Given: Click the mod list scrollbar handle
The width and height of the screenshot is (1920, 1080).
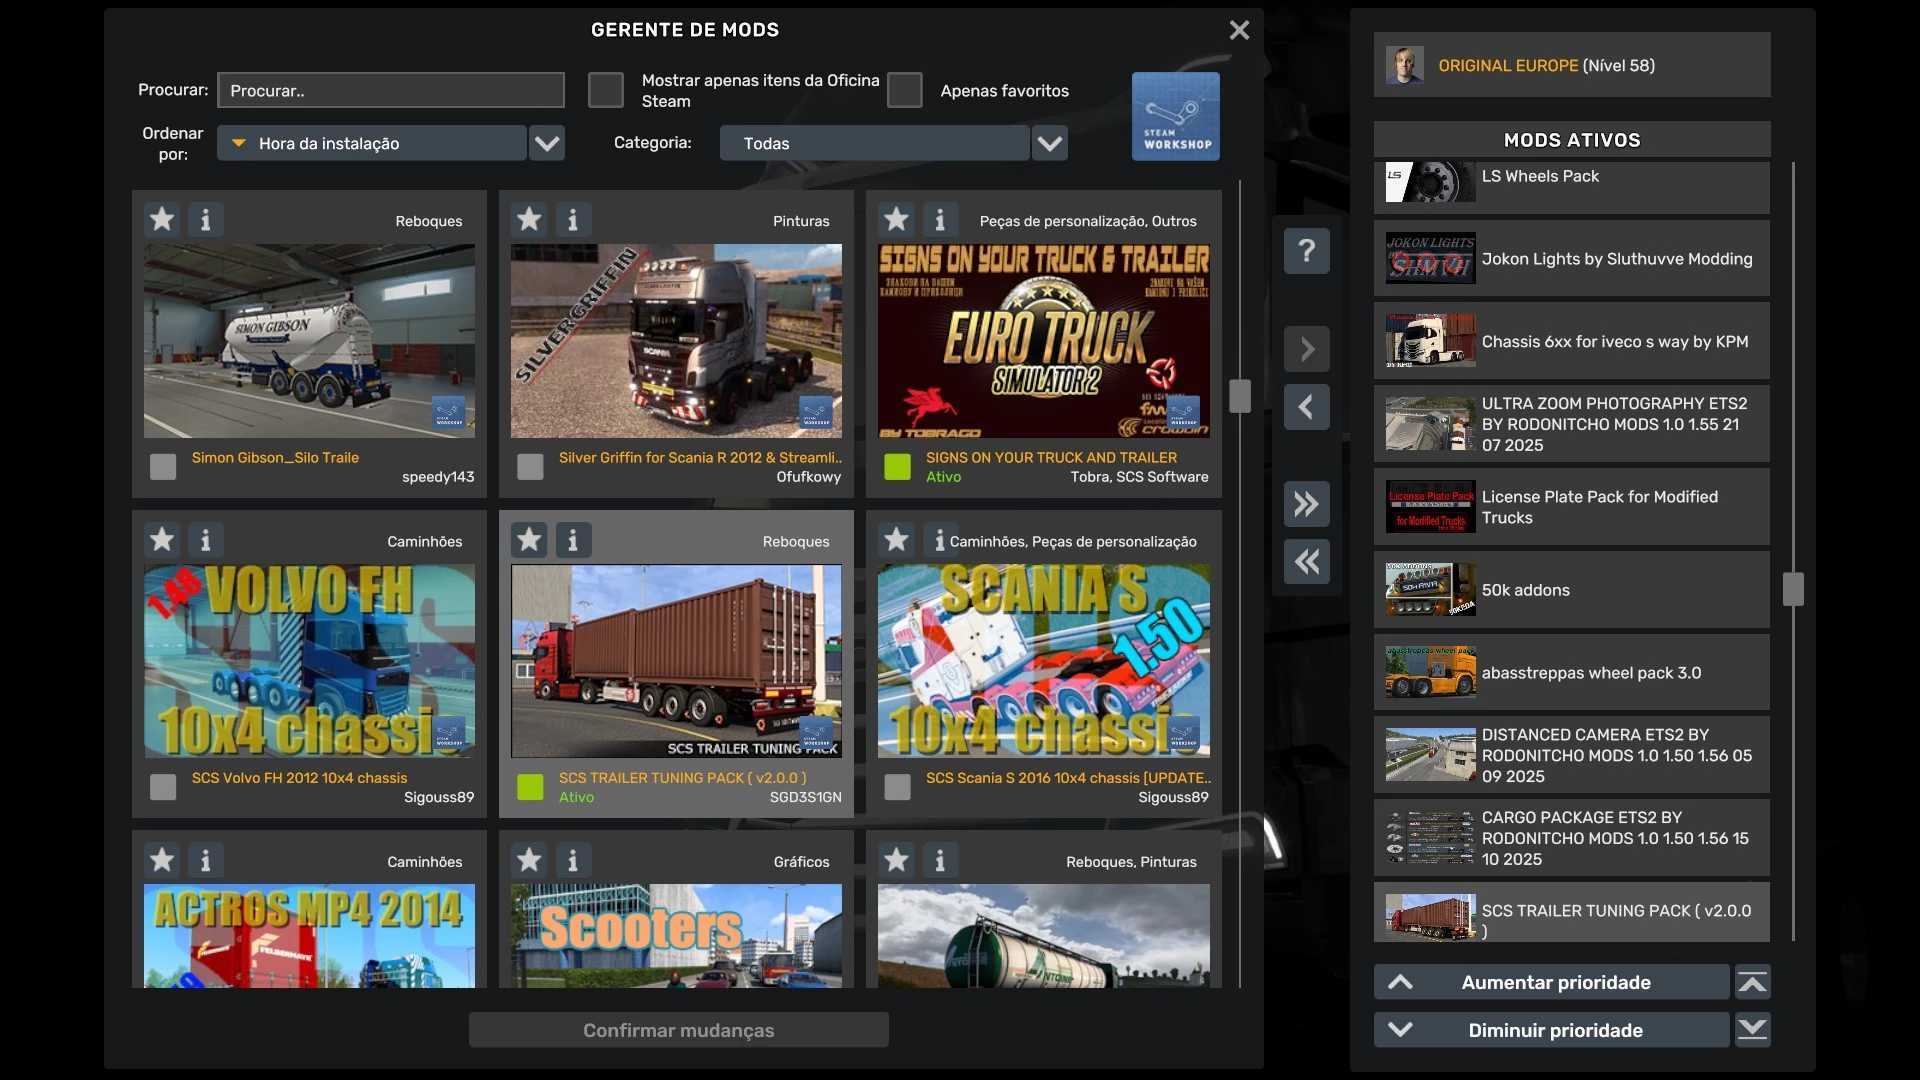Looking at the screenshot, I should coord(1240,396).
